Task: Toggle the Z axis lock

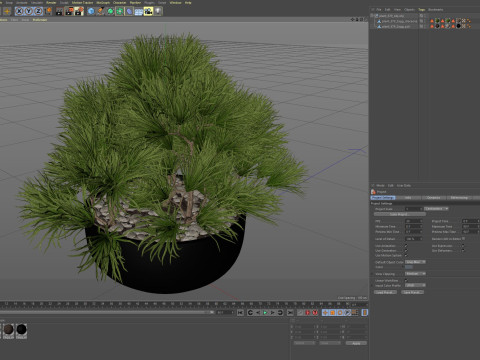Action: click(38, 11)
